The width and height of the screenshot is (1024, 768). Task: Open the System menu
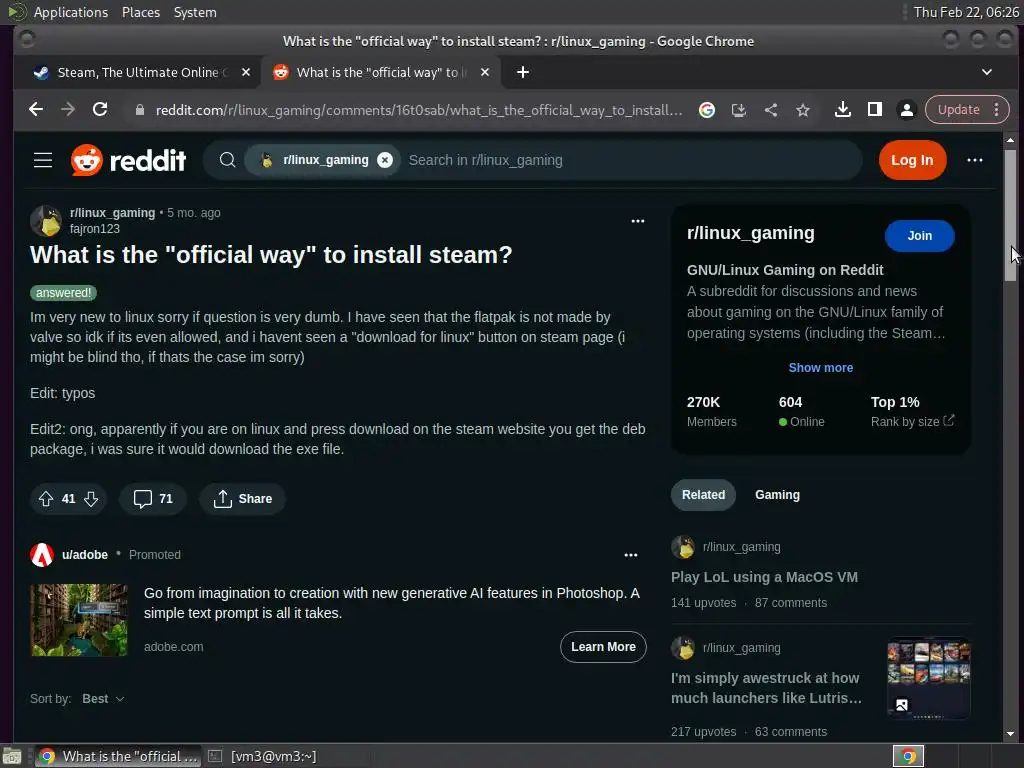point(195,12)
